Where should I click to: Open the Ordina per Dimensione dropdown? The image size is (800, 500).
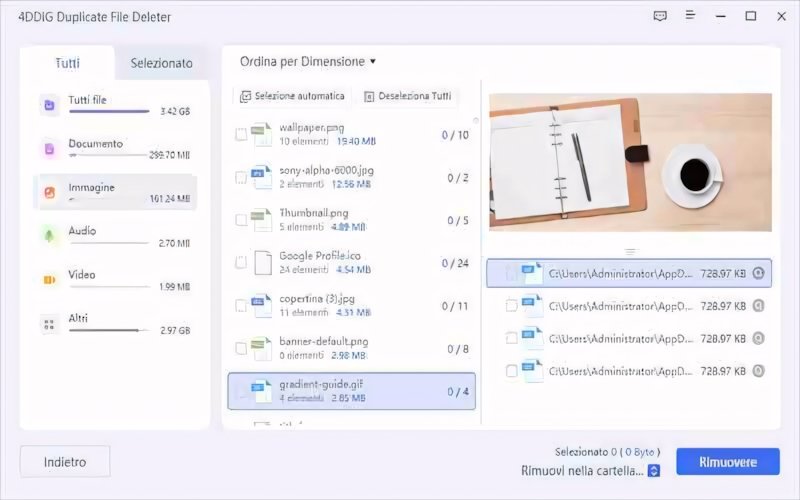[308, 62]
